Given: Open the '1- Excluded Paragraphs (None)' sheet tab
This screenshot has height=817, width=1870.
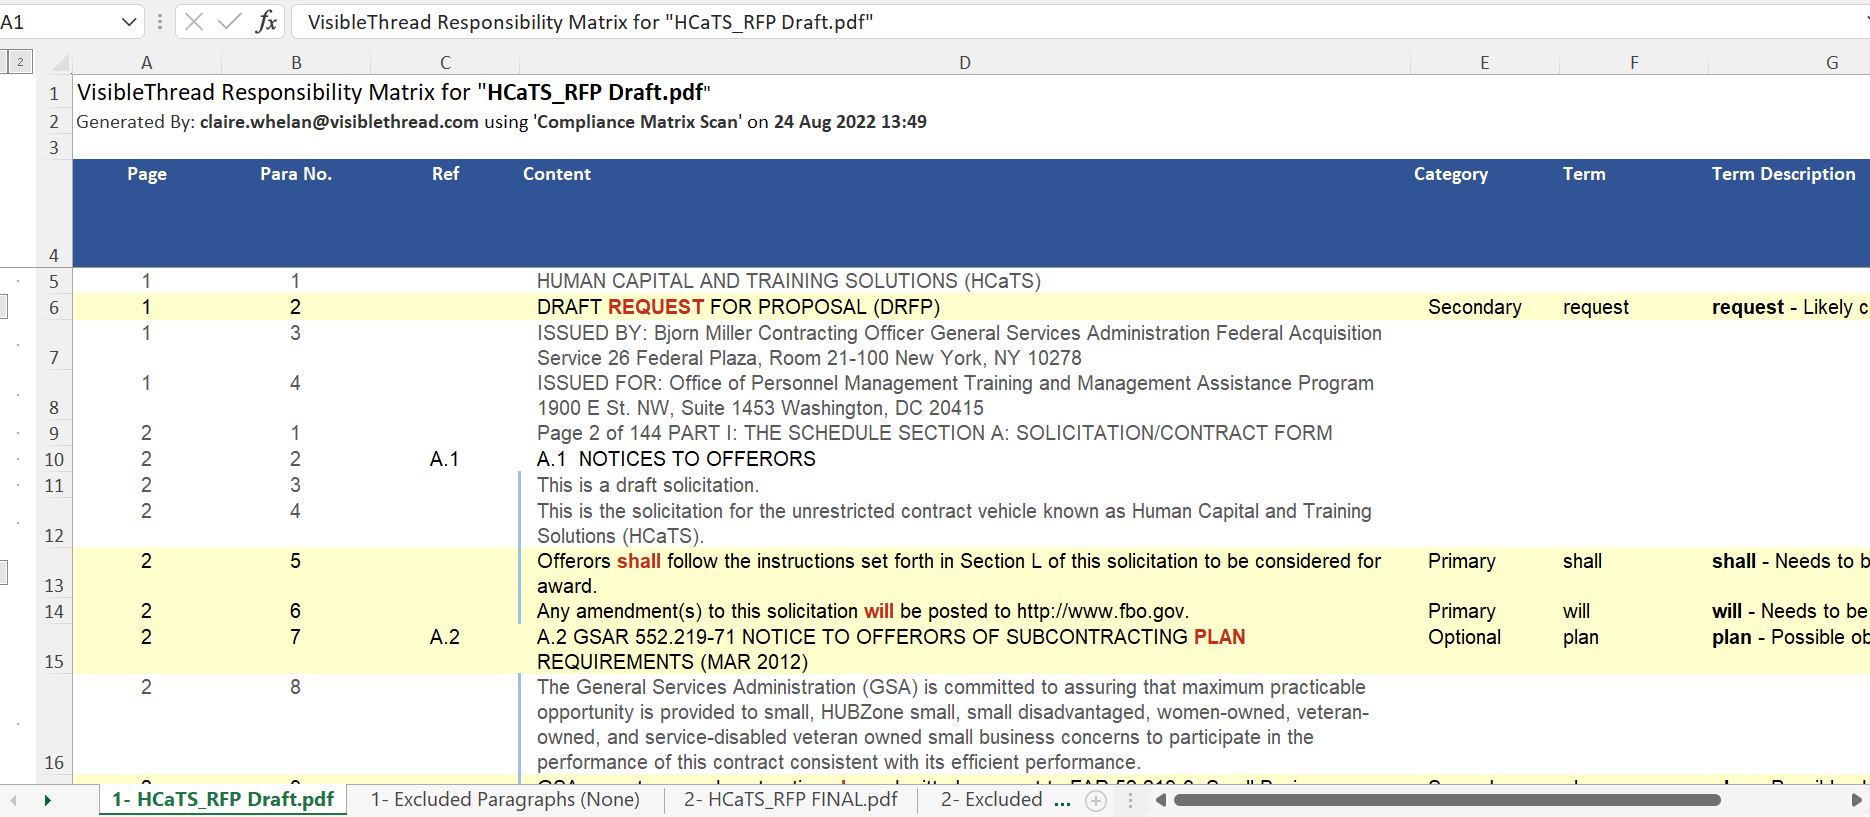Looking at the screenshot, I should [x=505, y=800].
